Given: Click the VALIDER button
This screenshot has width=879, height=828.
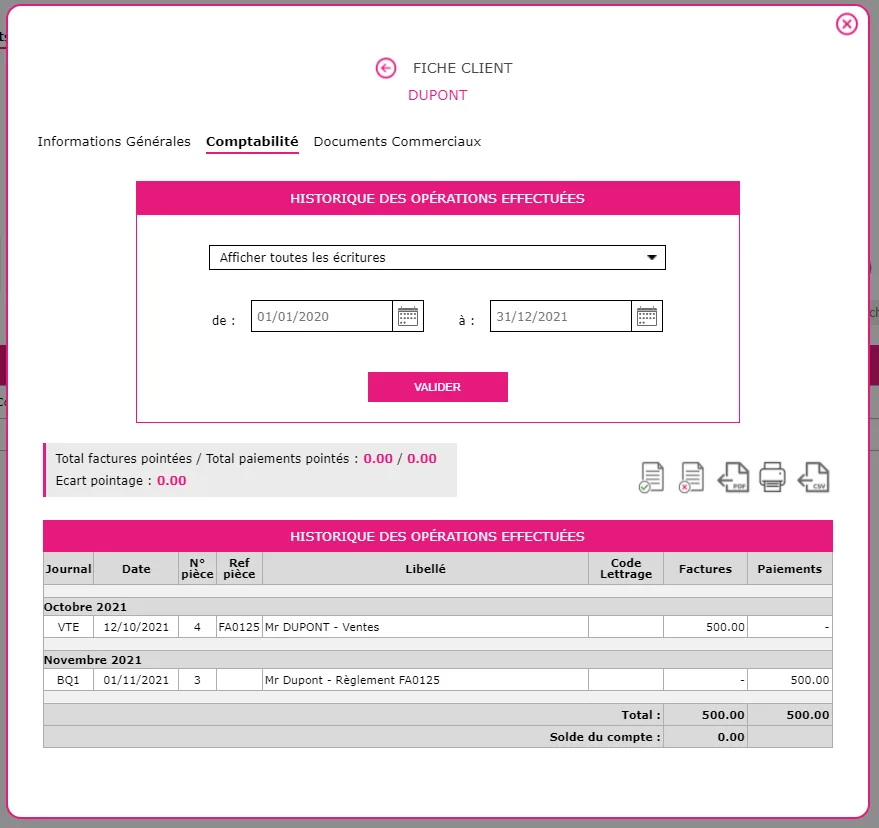Looking at the screenshot, I should 438,387.
